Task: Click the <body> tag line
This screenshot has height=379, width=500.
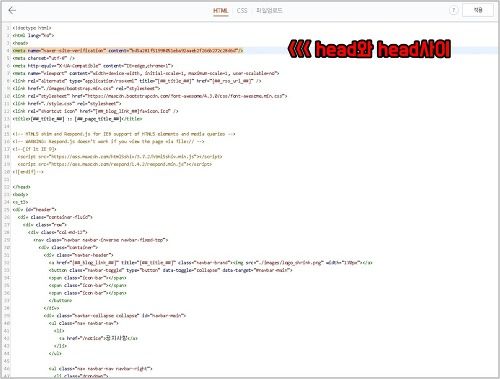Action: click(20, 195)
